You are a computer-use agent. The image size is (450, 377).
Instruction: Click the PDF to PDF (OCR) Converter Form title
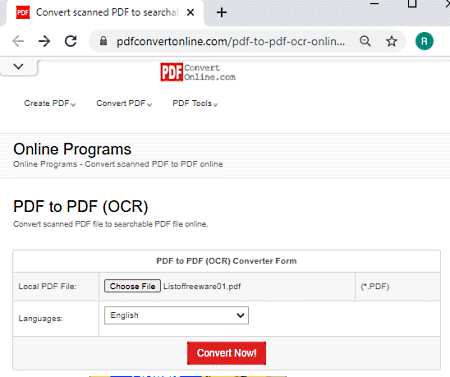click(226, 261)
